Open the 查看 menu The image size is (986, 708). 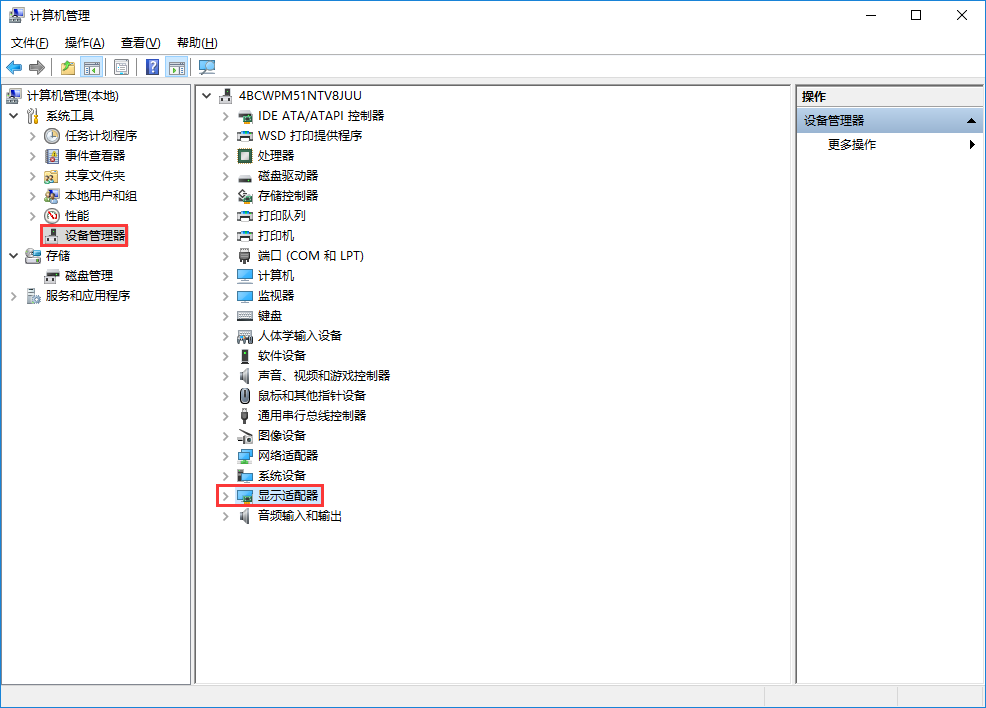pyautogui.click(x=140, y=42)
